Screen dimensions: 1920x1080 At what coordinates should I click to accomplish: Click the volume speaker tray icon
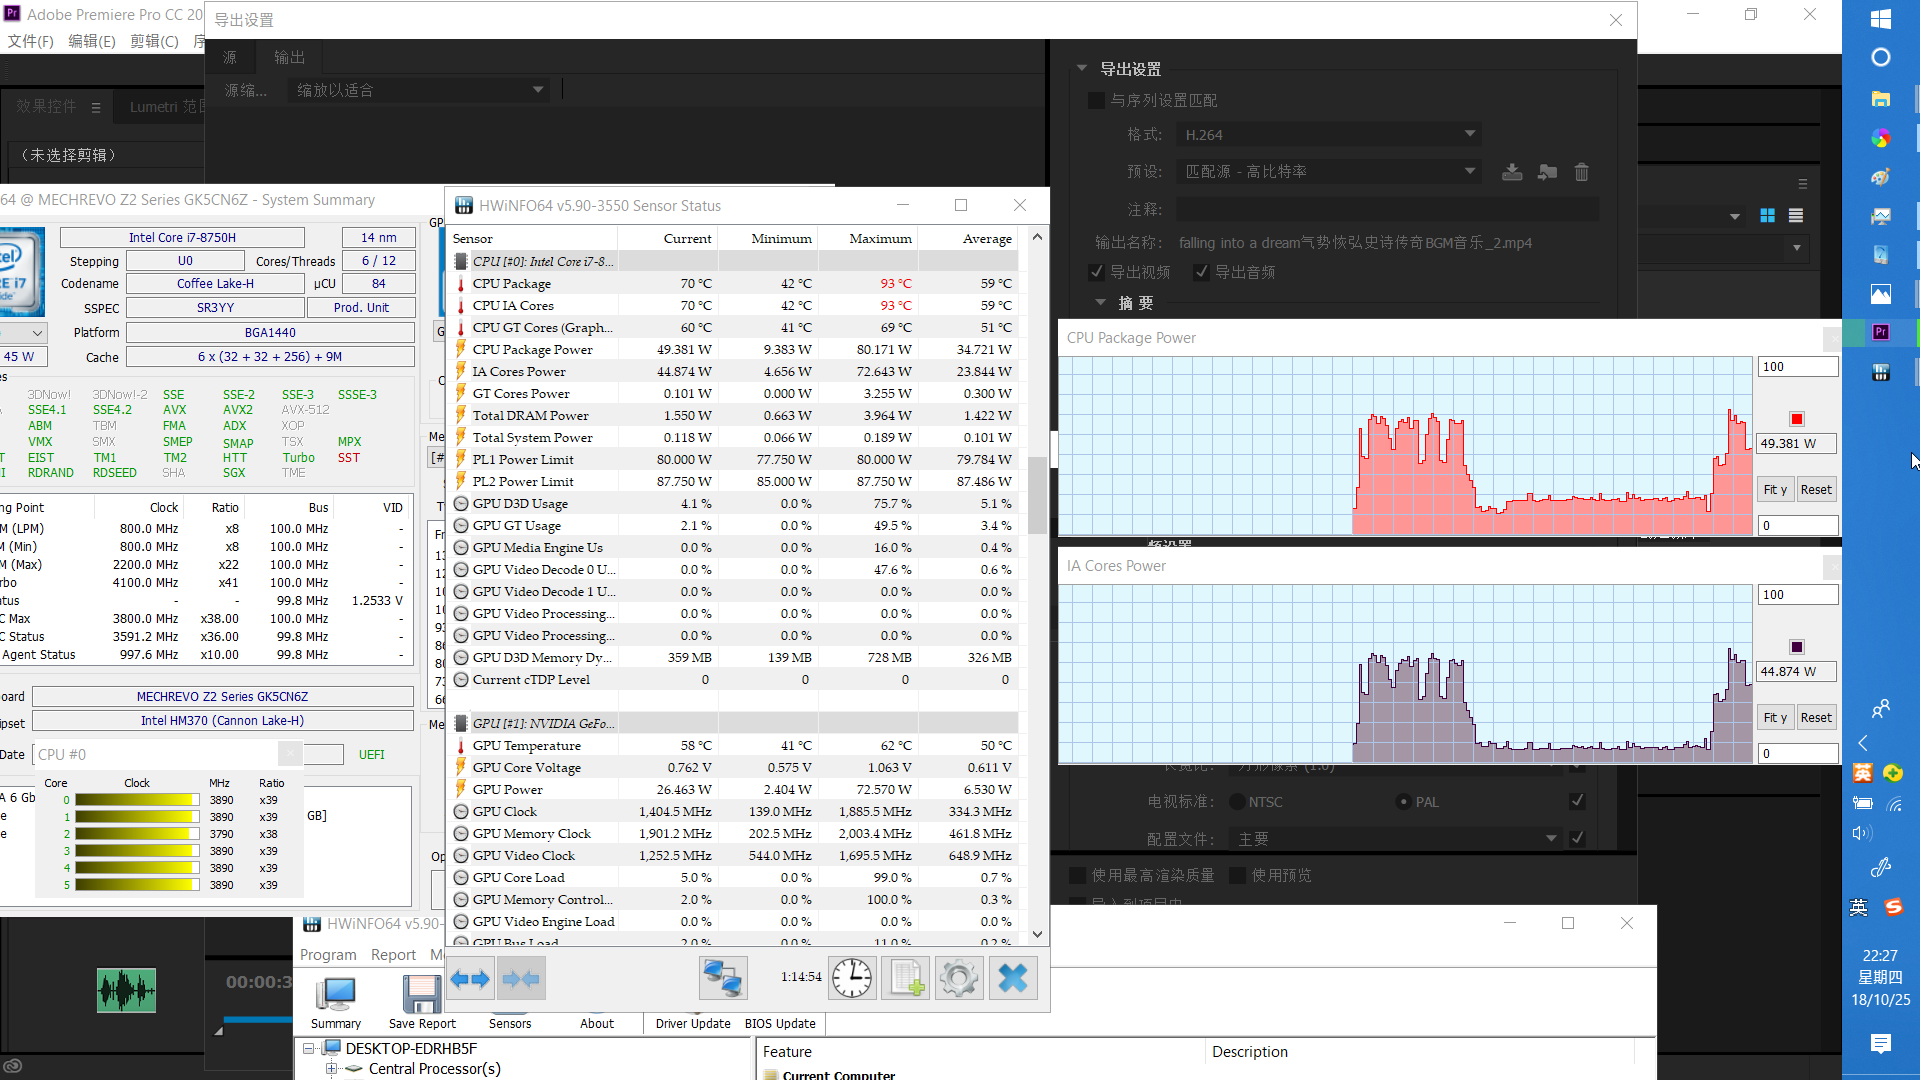[1861, 833]
